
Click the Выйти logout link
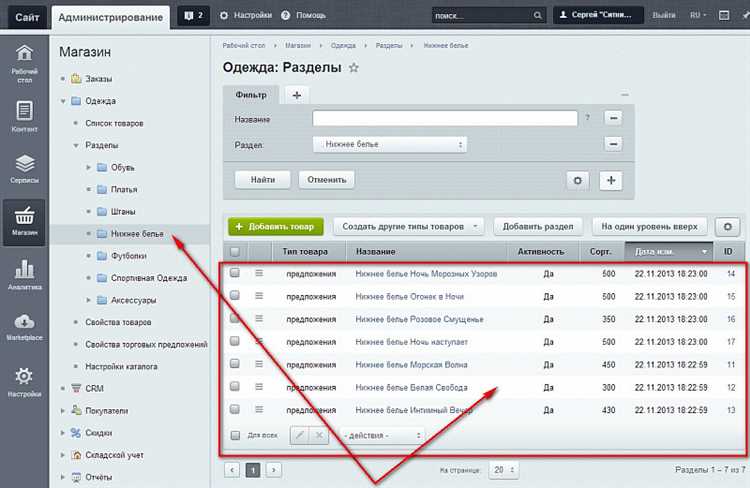664,15
